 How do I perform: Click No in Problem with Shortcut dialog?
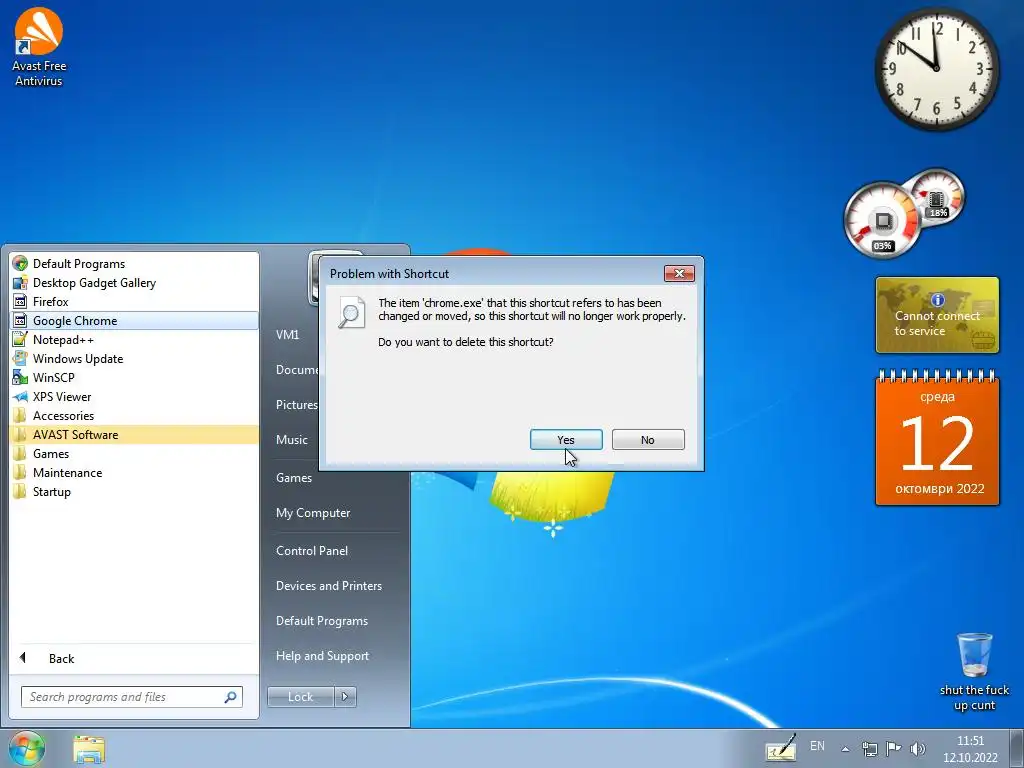648,440
